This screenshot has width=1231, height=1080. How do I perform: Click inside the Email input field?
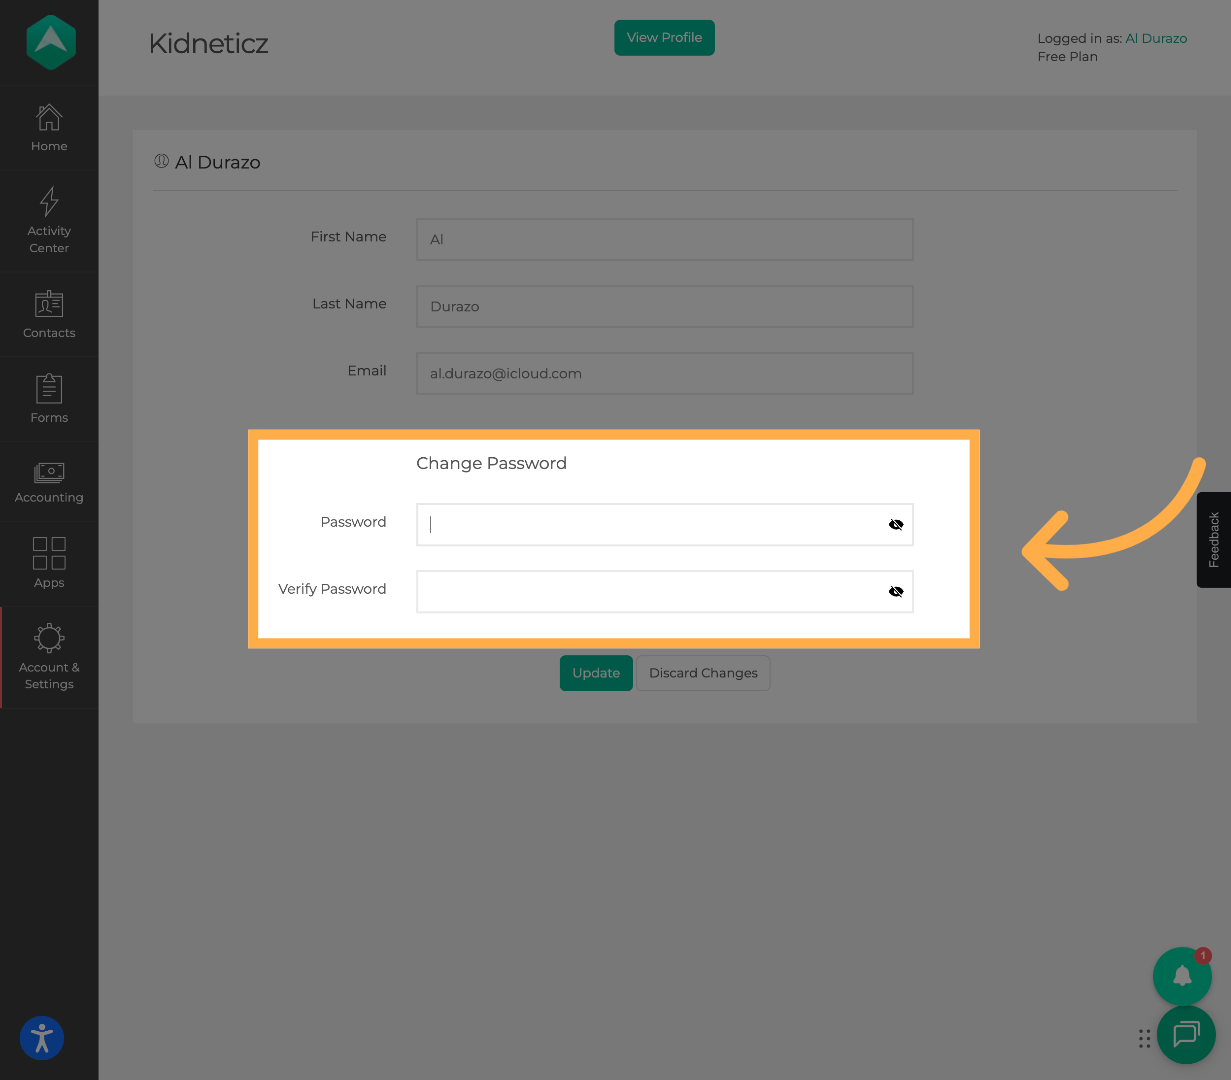tap(664, 373)
